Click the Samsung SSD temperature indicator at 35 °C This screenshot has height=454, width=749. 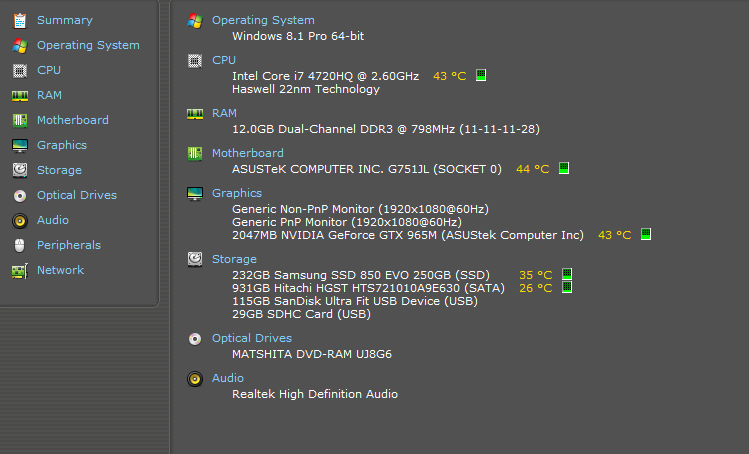pyautogui.click(x=567, y=274)
